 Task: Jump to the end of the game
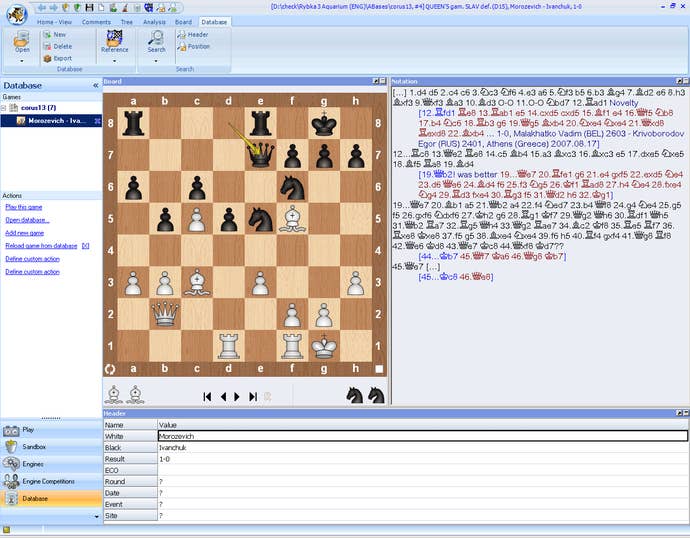click(253, 397)
